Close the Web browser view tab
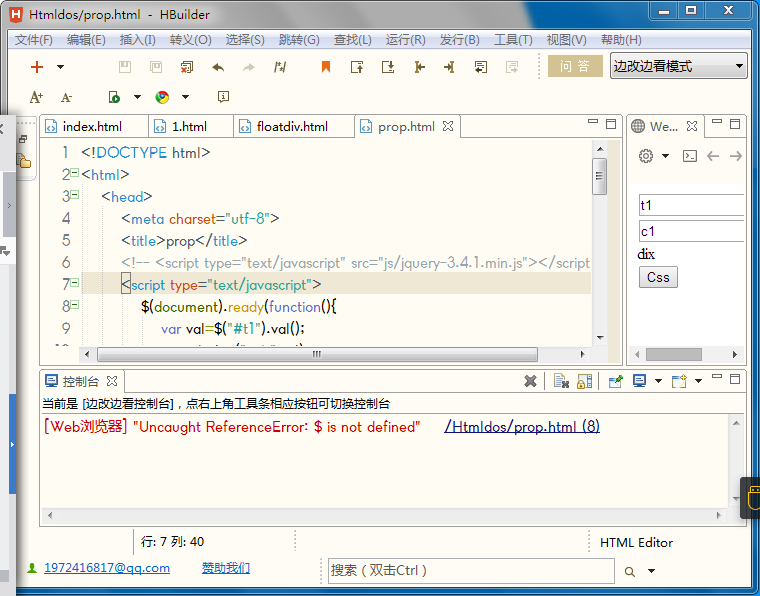The height and width of the screenshot is (596, 760). point(692,126)
